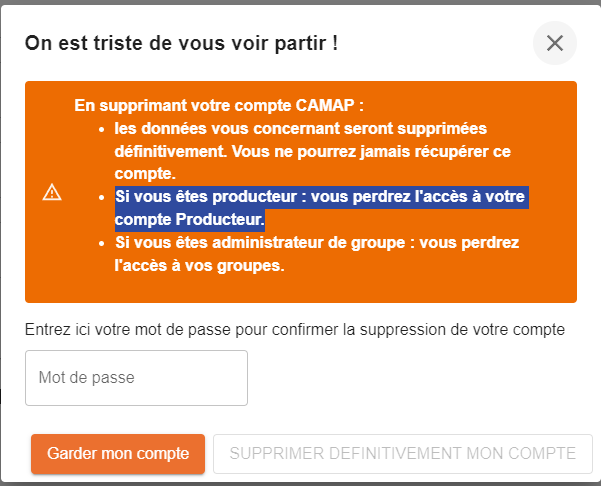601x486 pixels.
Task: Click the 'les données vous concernant' text line
Action: (300, 129)
